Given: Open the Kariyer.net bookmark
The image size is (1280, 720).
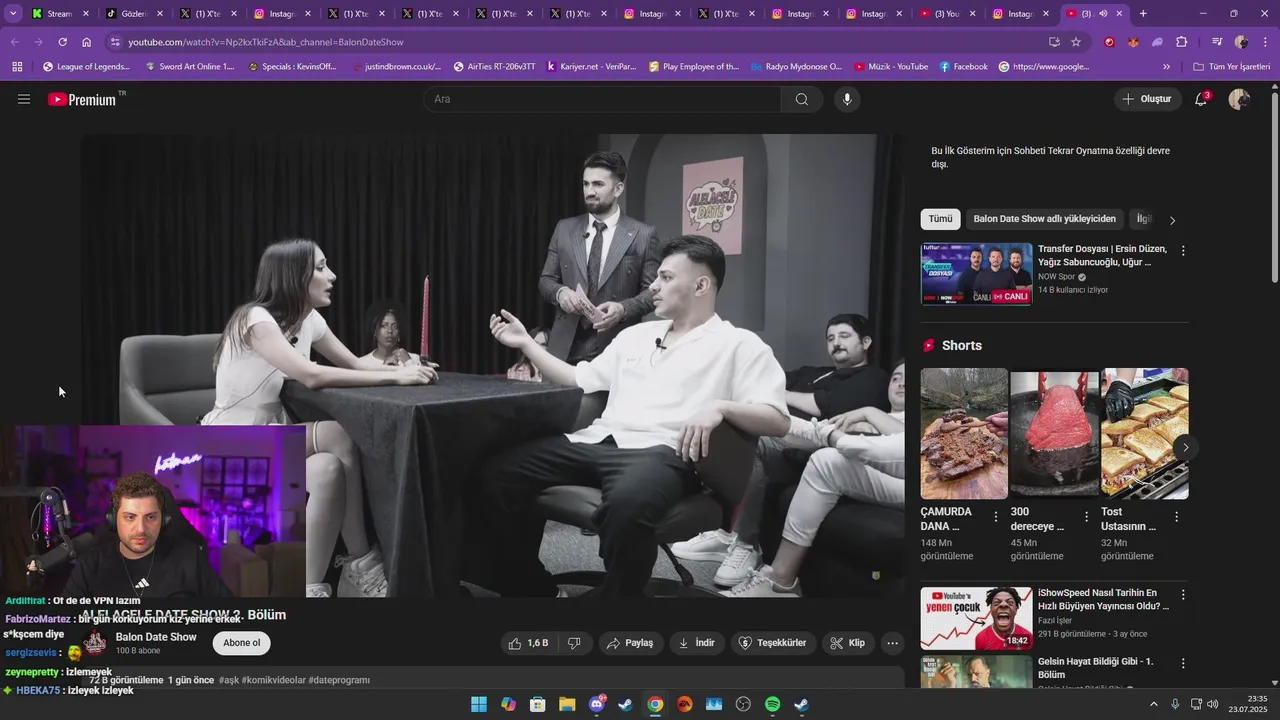Looking at the screenshot, I should coord(590,67).
